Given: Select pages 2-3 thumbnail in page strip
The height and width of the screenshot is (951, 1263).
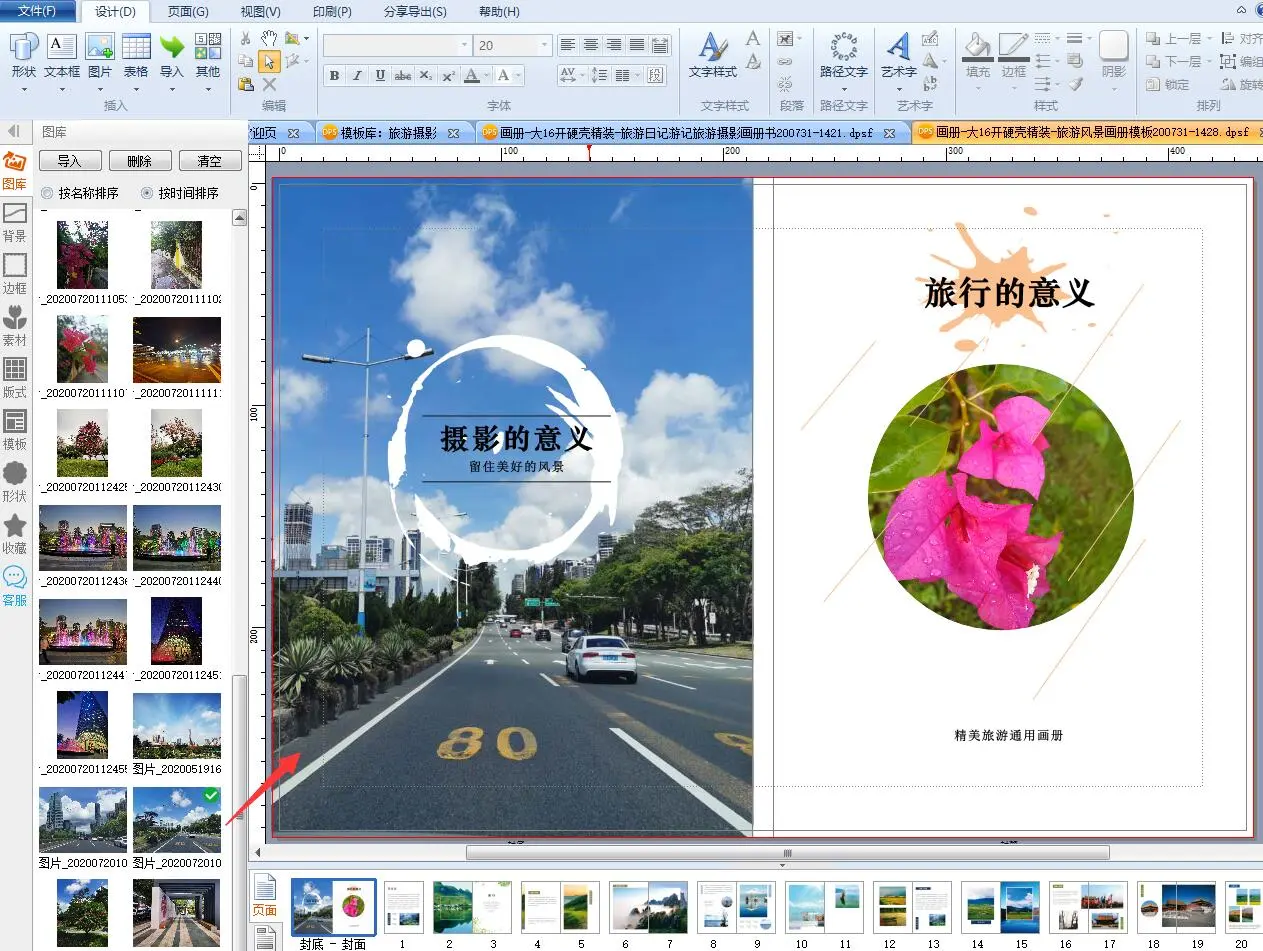Looking at the screenshot, I should coord(472,907).
